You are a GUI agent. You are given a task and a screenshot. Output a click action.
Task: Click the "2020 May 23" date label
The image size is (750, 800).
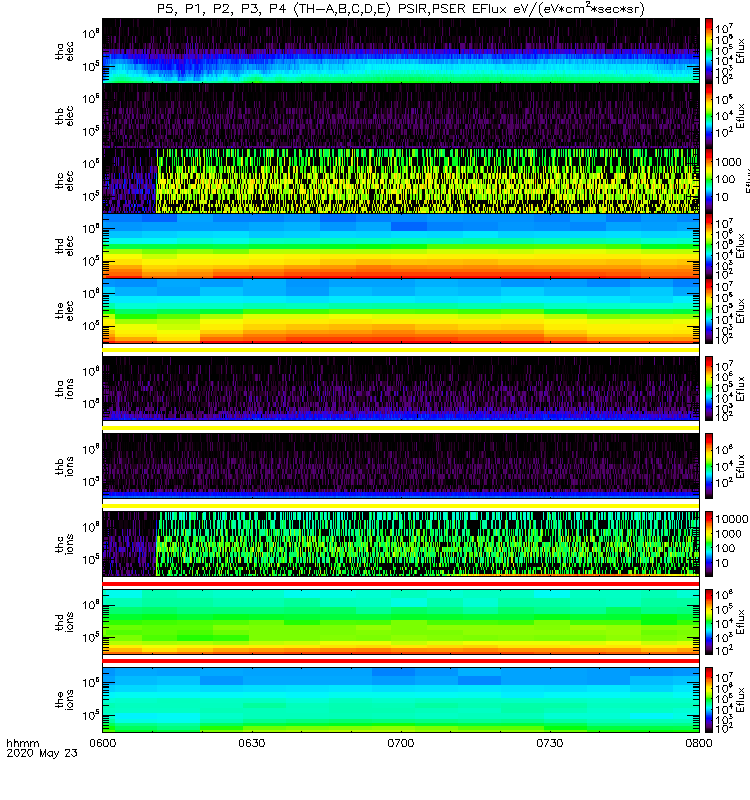click(x=42, y=753)
